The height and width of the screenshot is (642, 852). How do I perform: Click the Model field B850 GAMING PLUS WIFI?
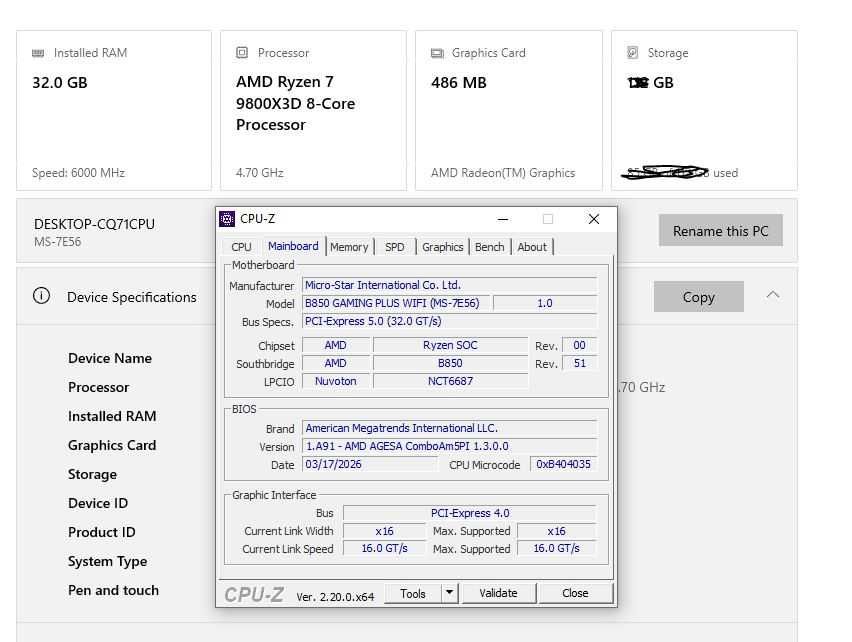[x=396, y=303]
